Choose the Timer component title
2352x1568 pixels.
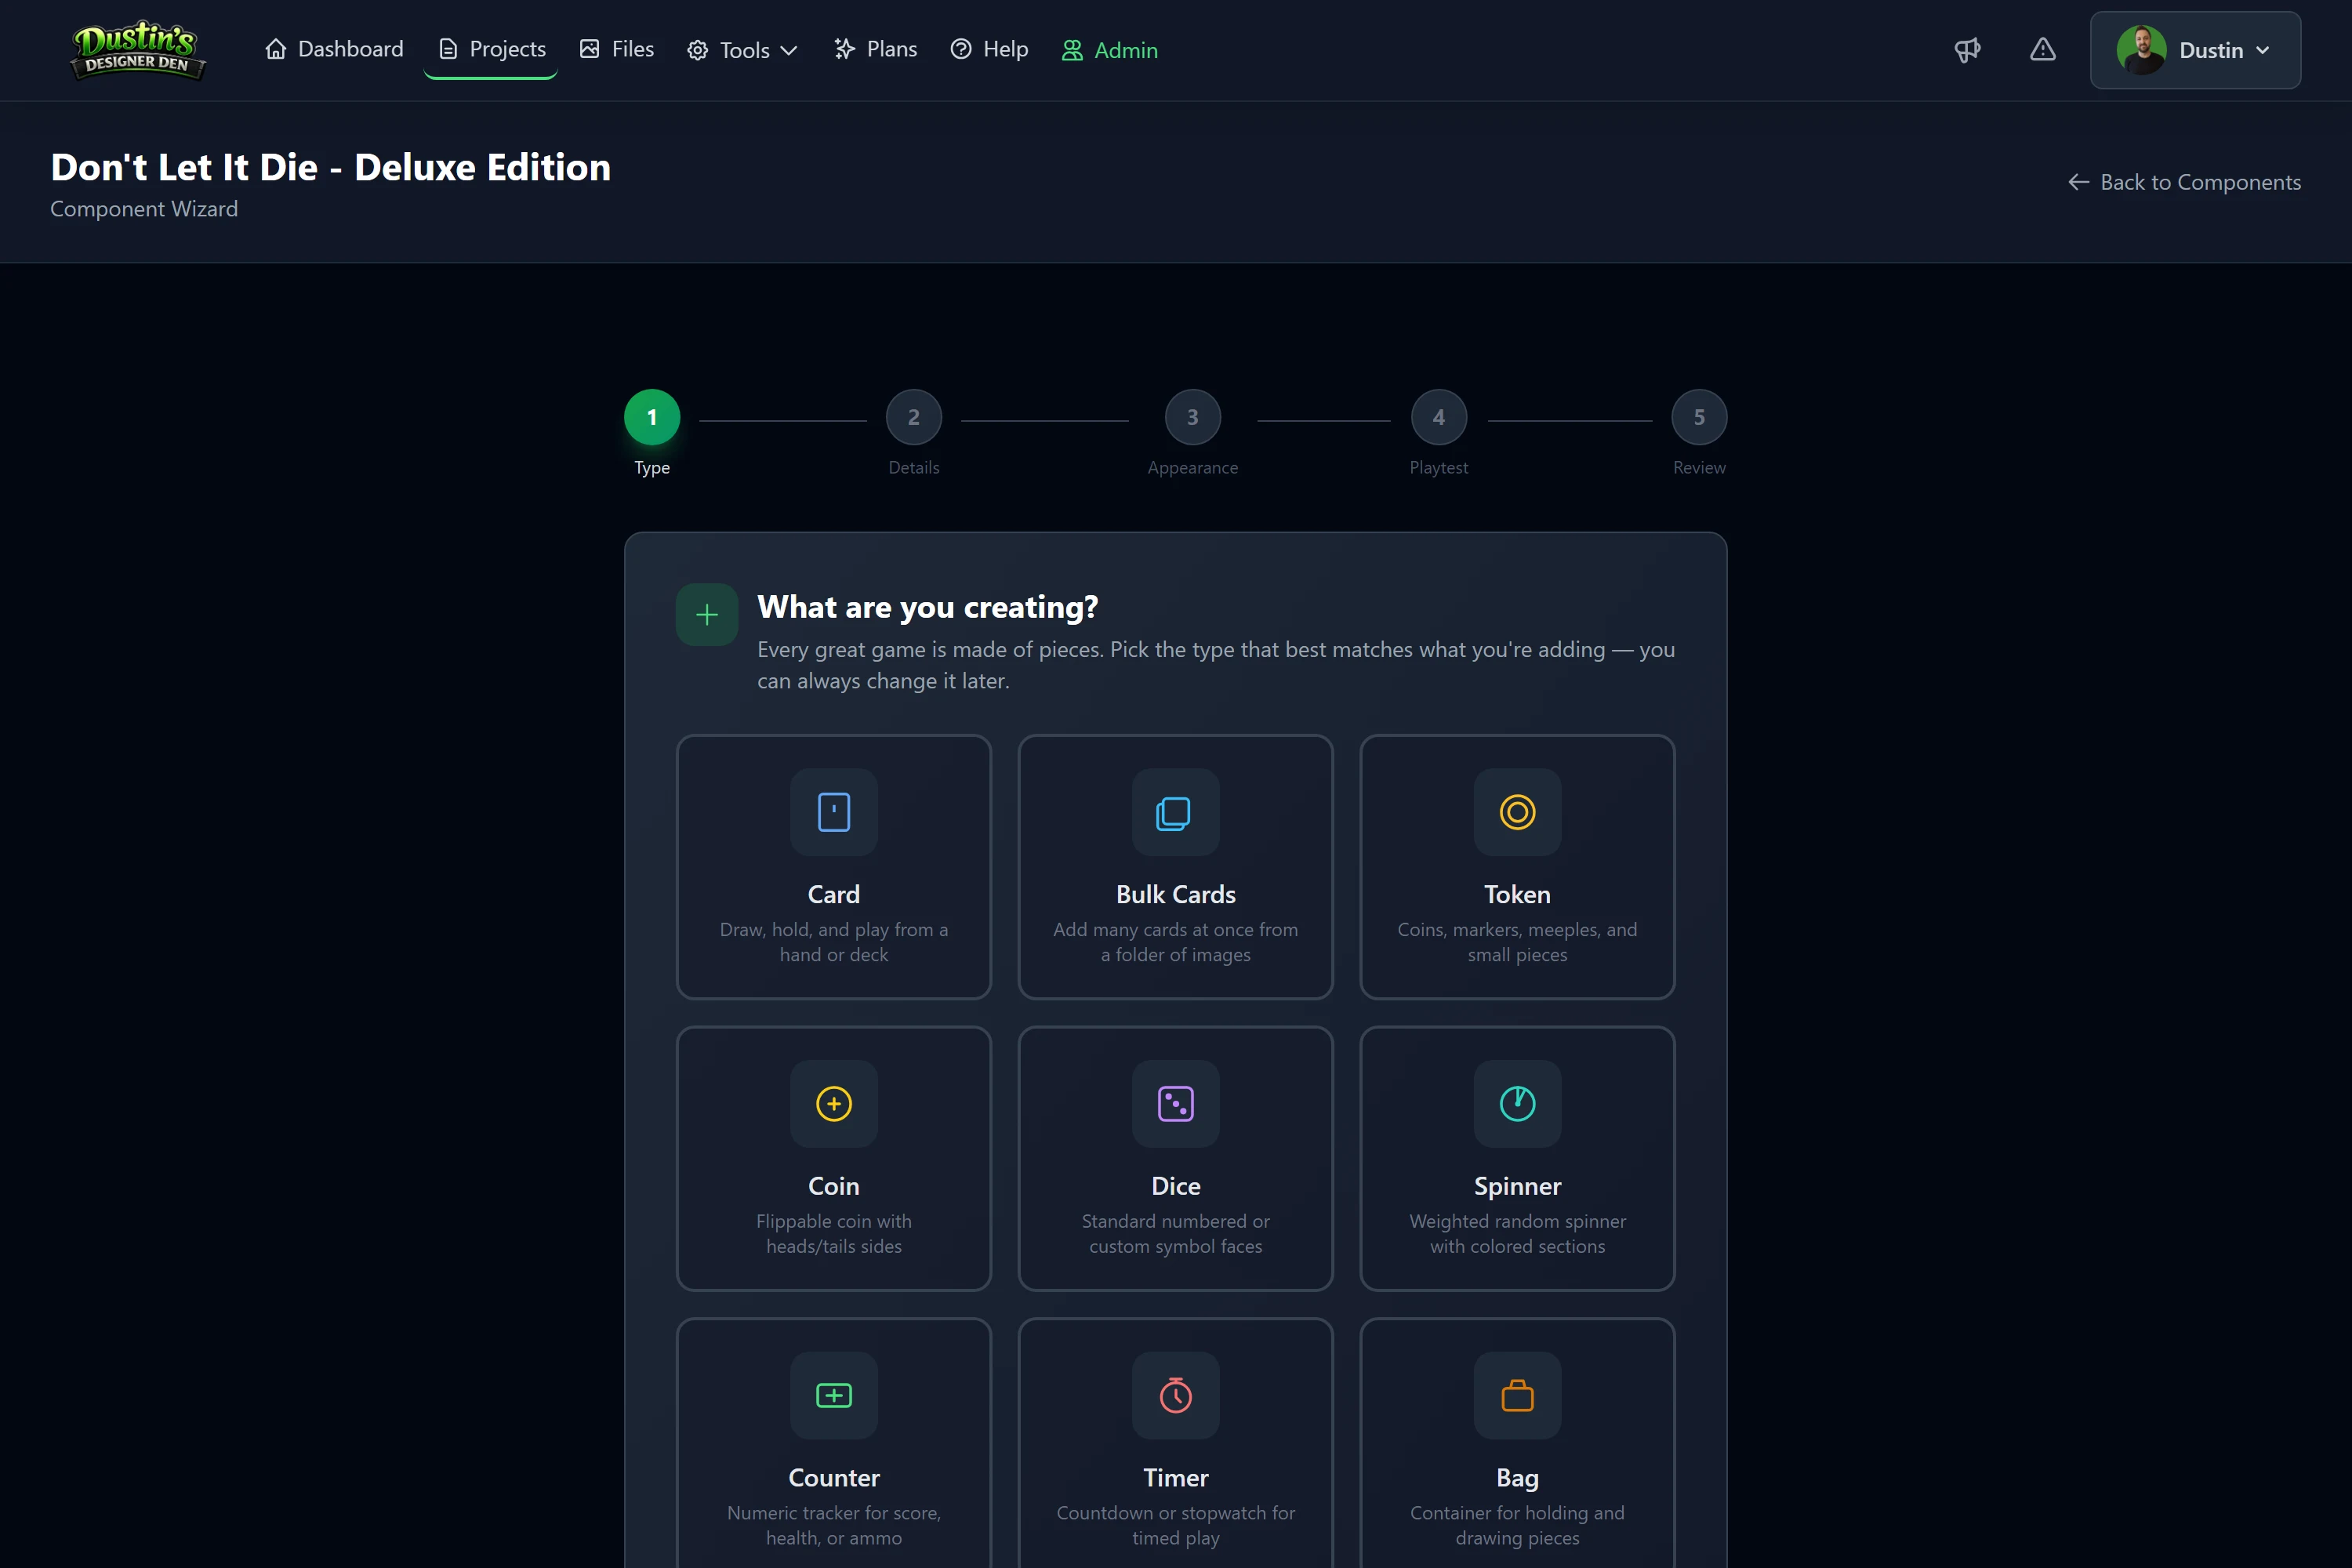click(1175, 1478)
